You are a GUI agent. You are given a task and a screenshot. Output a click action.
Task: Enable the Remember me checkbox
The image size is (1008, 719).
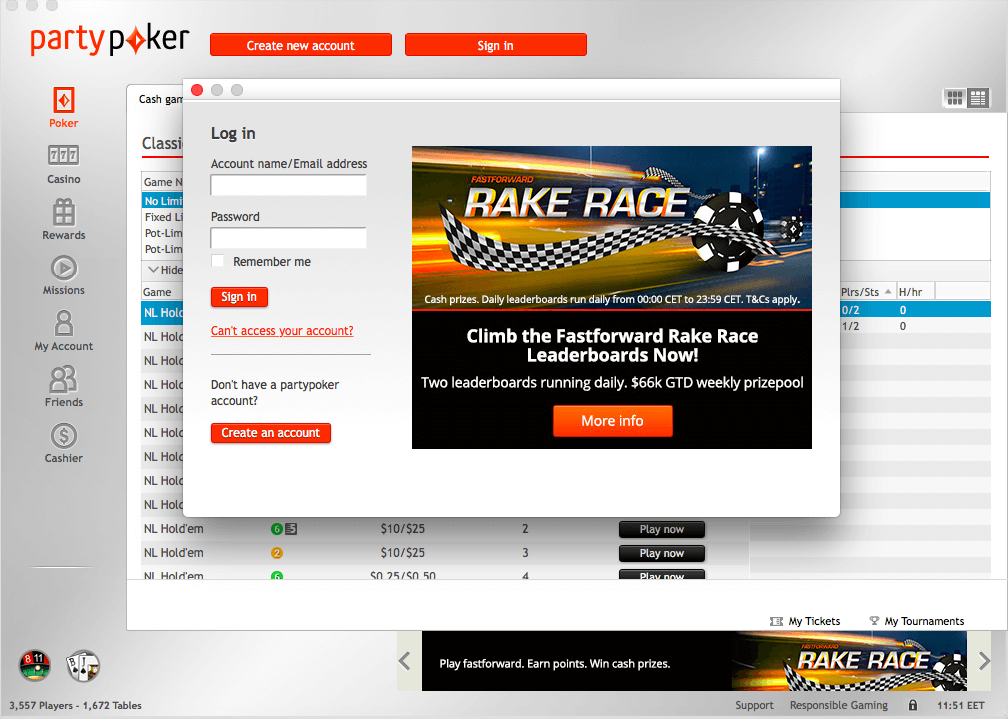click(218, 260)
